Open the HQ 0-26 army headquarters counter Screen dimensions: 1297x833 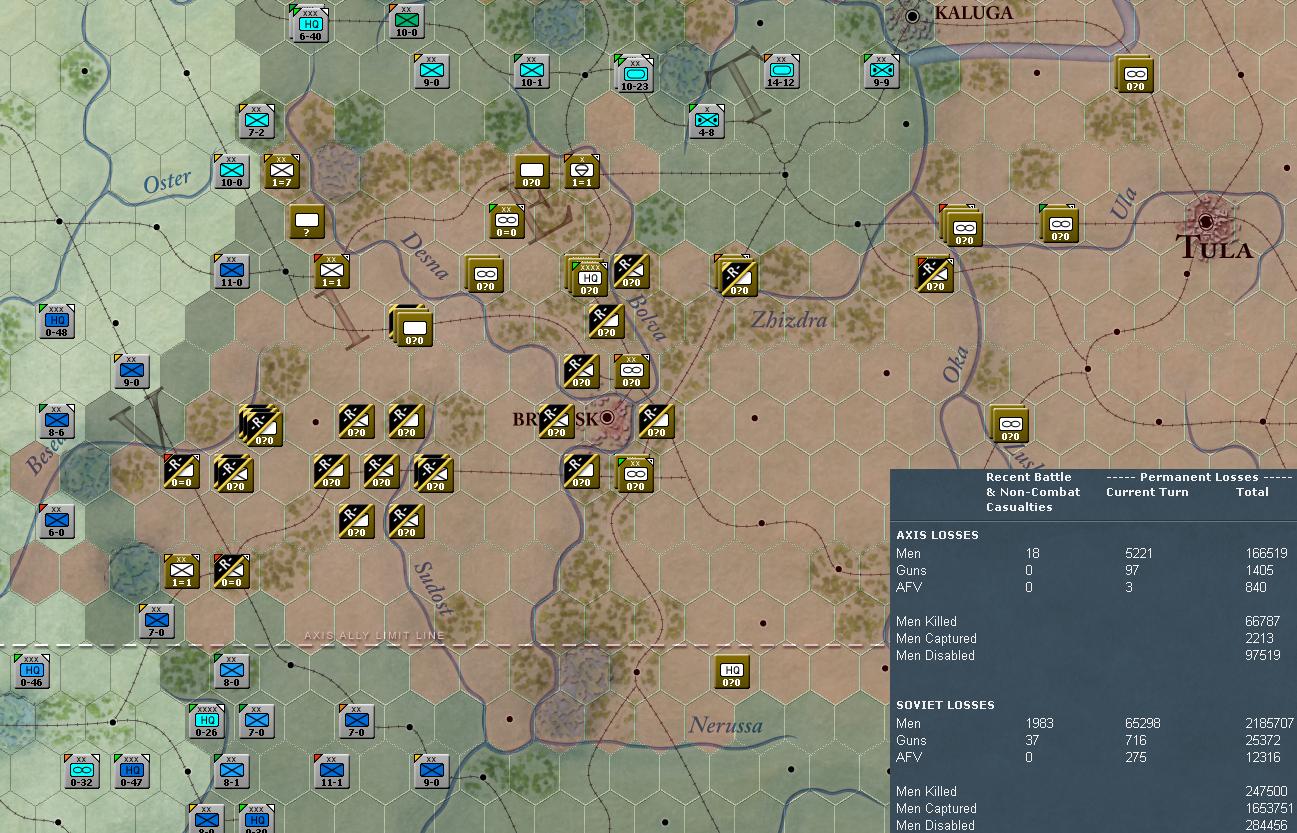(x=207, y=722)
